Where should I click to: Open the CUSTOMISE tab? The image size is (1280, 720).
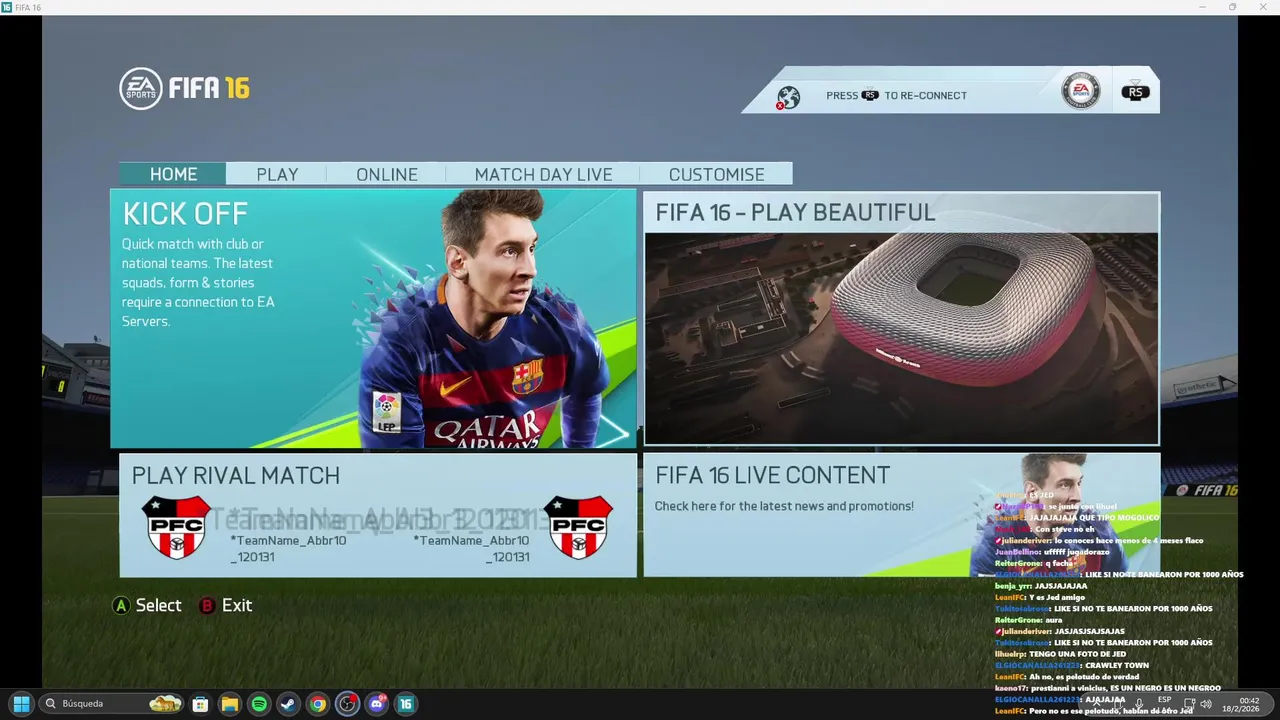(x=716, y=174)
